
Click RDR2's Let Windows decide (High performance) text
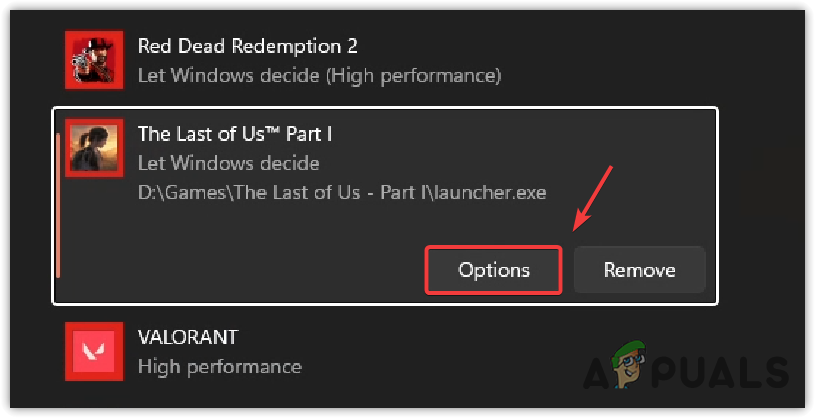(318, 75)
